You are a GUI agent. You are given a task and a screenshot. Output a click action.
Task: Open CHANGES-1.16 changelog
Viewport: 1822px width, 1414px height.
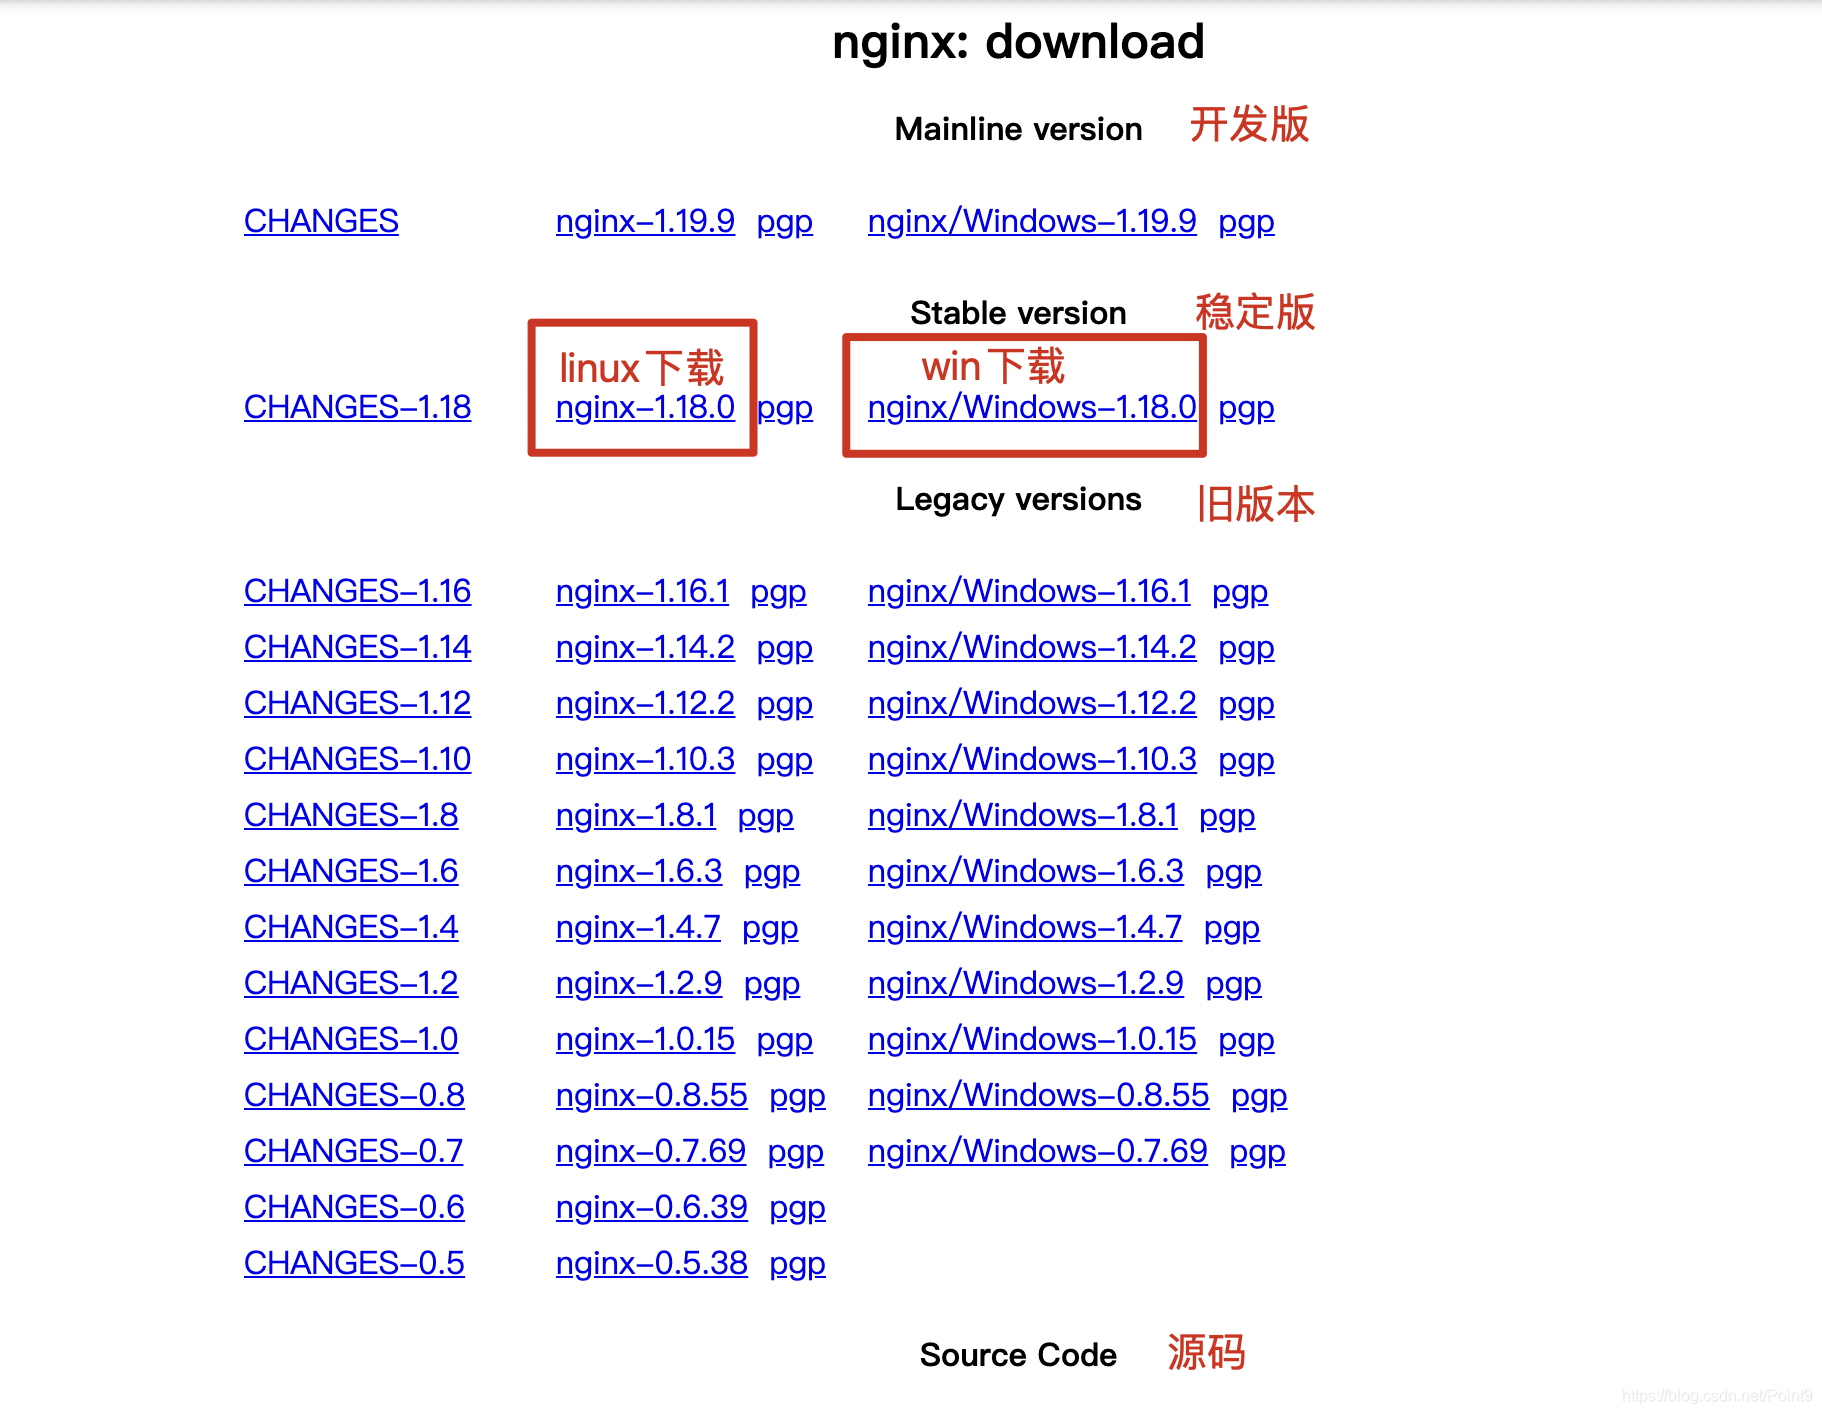[x=357, y=591]
